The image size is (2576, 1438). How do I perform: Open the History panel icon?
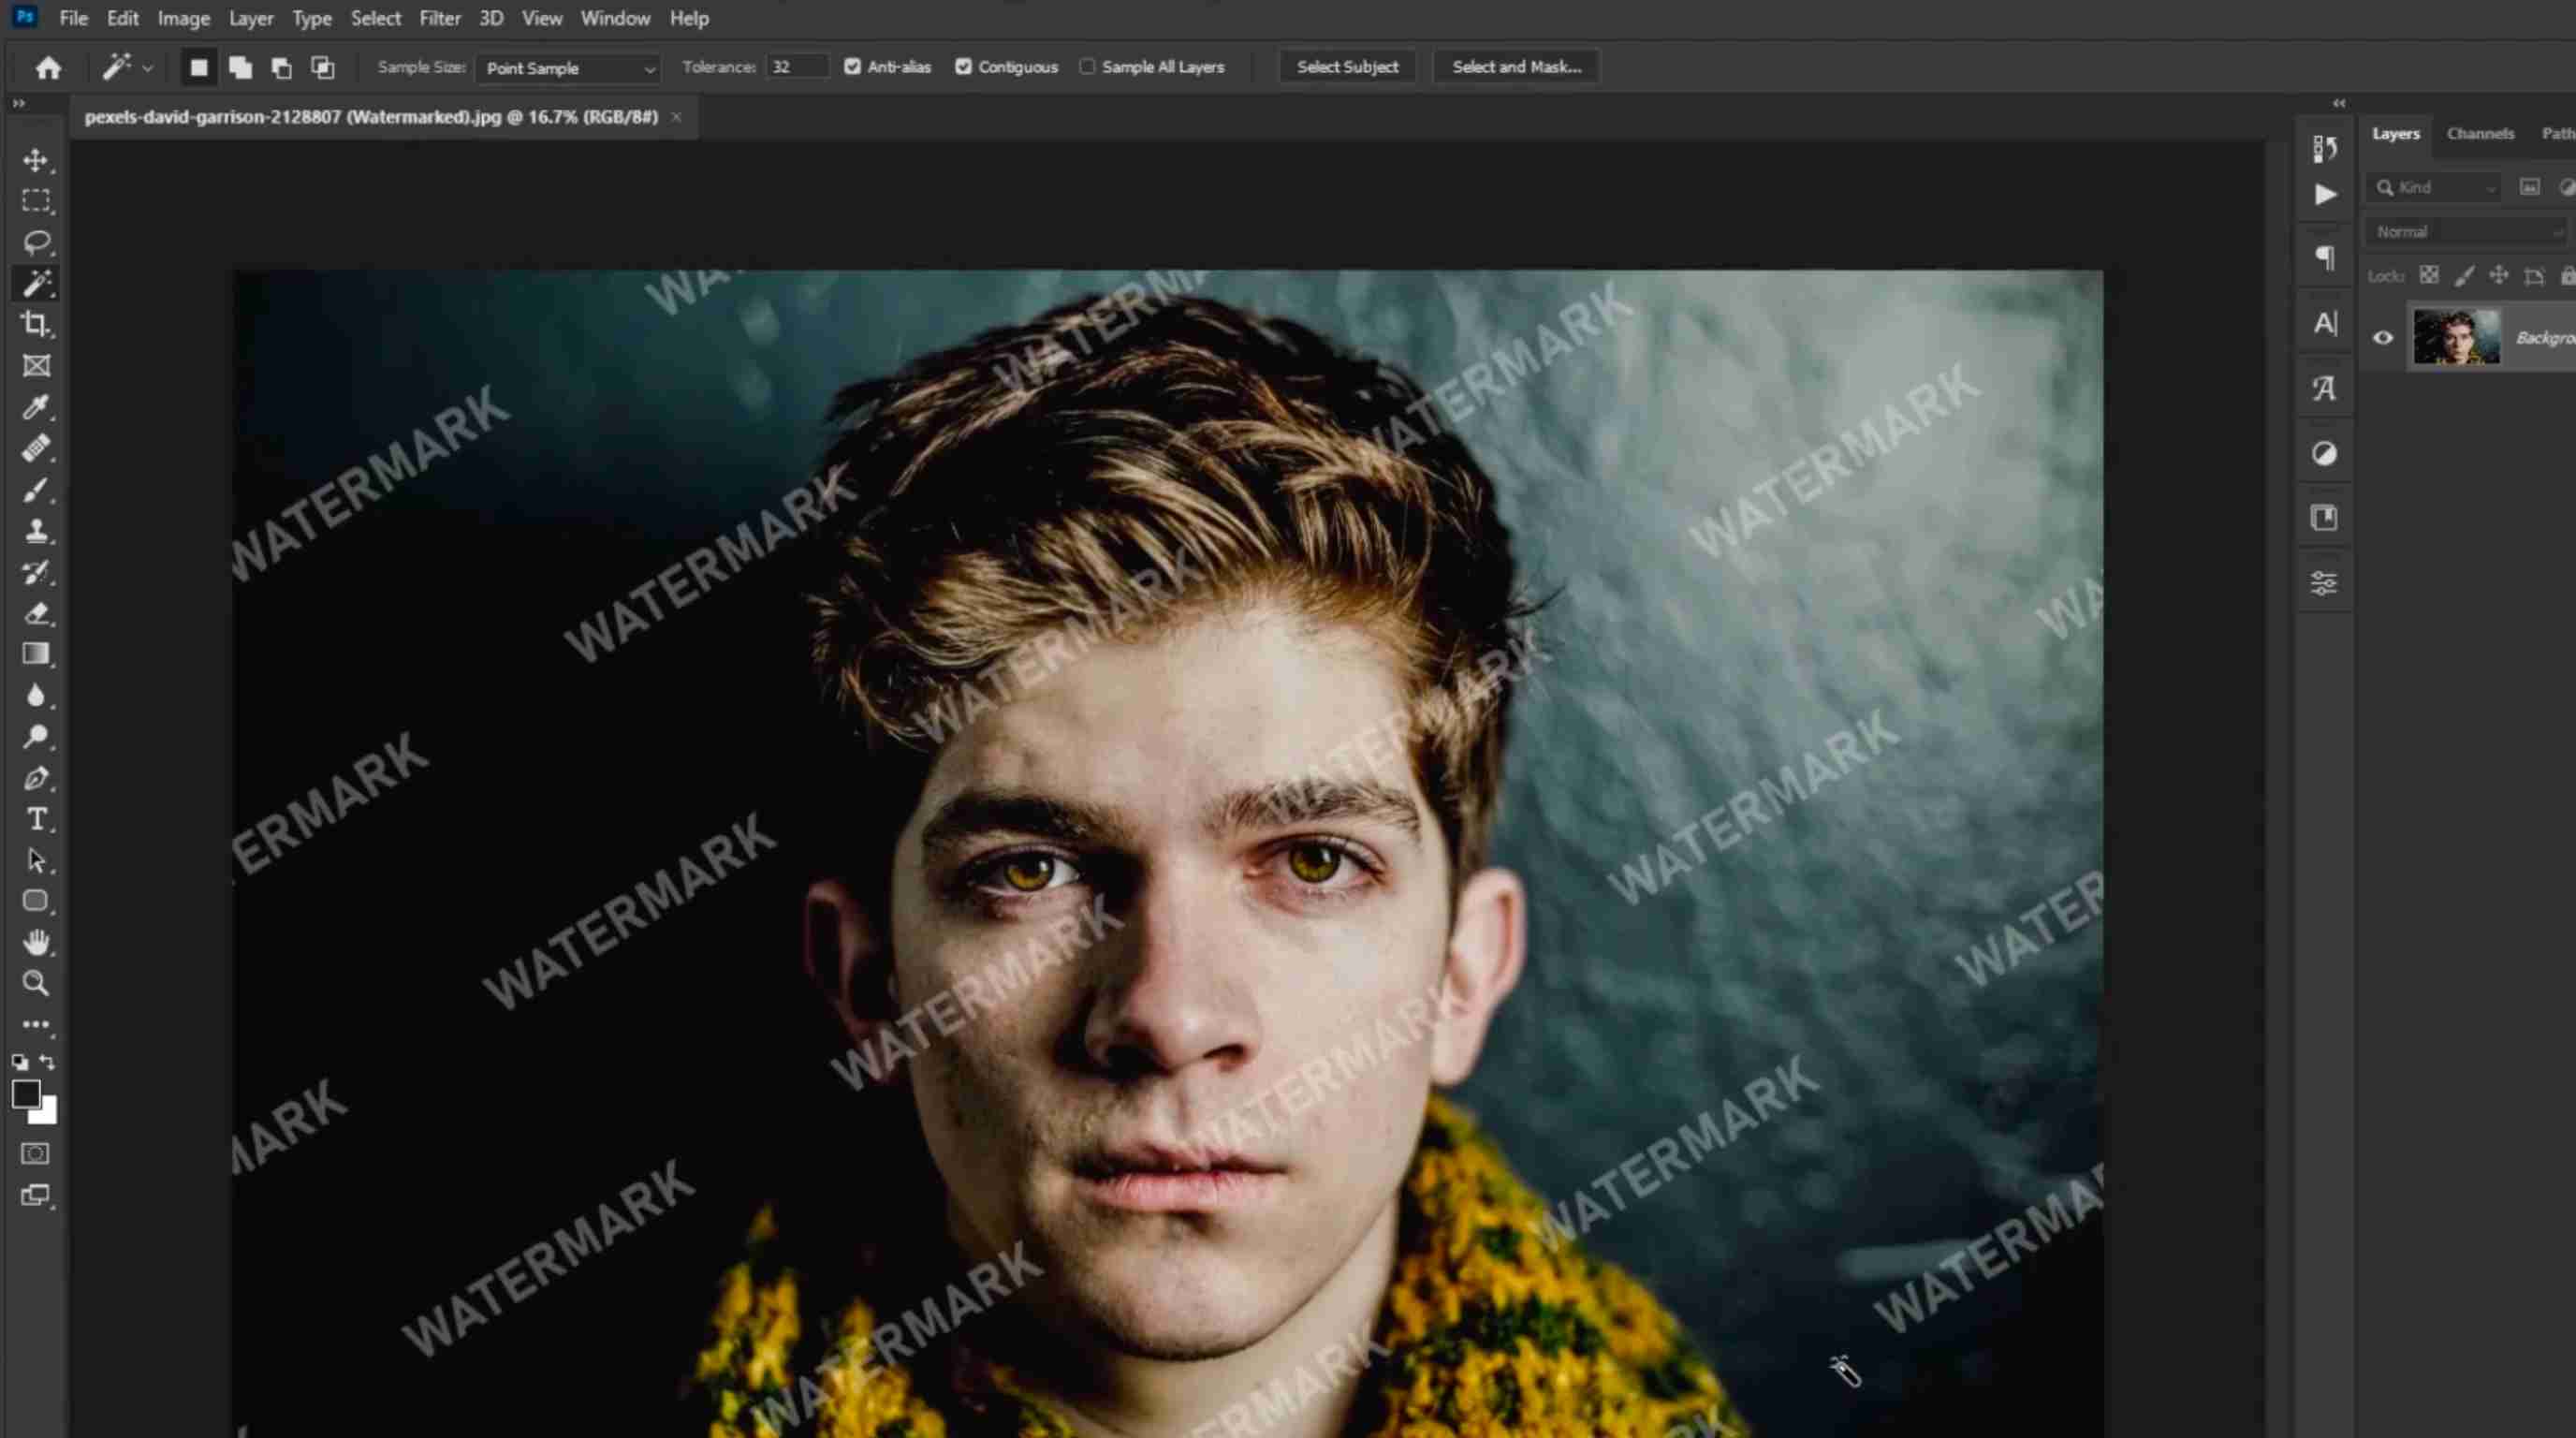point(2325,149)
